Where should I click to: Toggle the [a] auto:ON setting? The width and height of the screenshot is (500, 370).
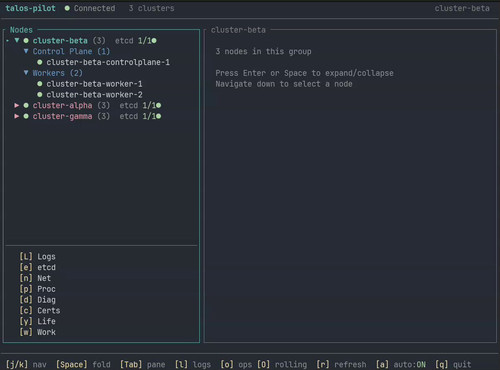coord(401,364)
